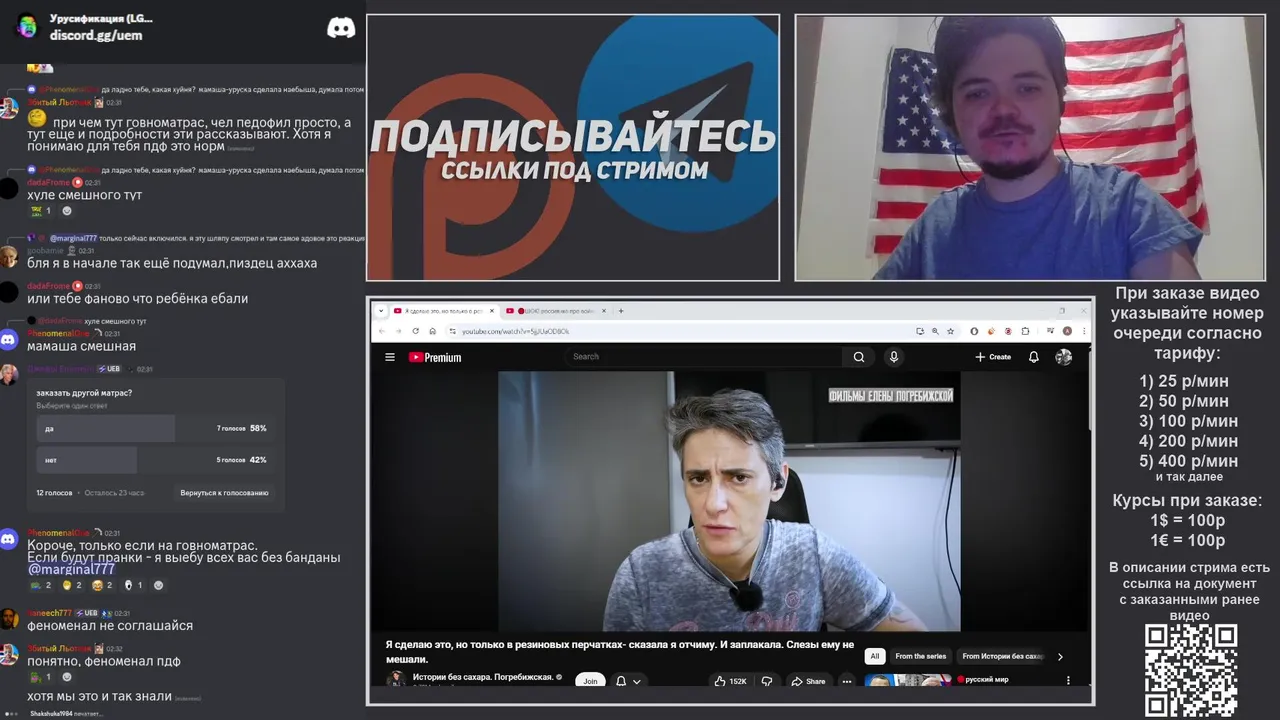The width and height of the screenshot is (1280, 720).
Task: Open channel avatar of Истории без сахара
Action: coord(396,679)
